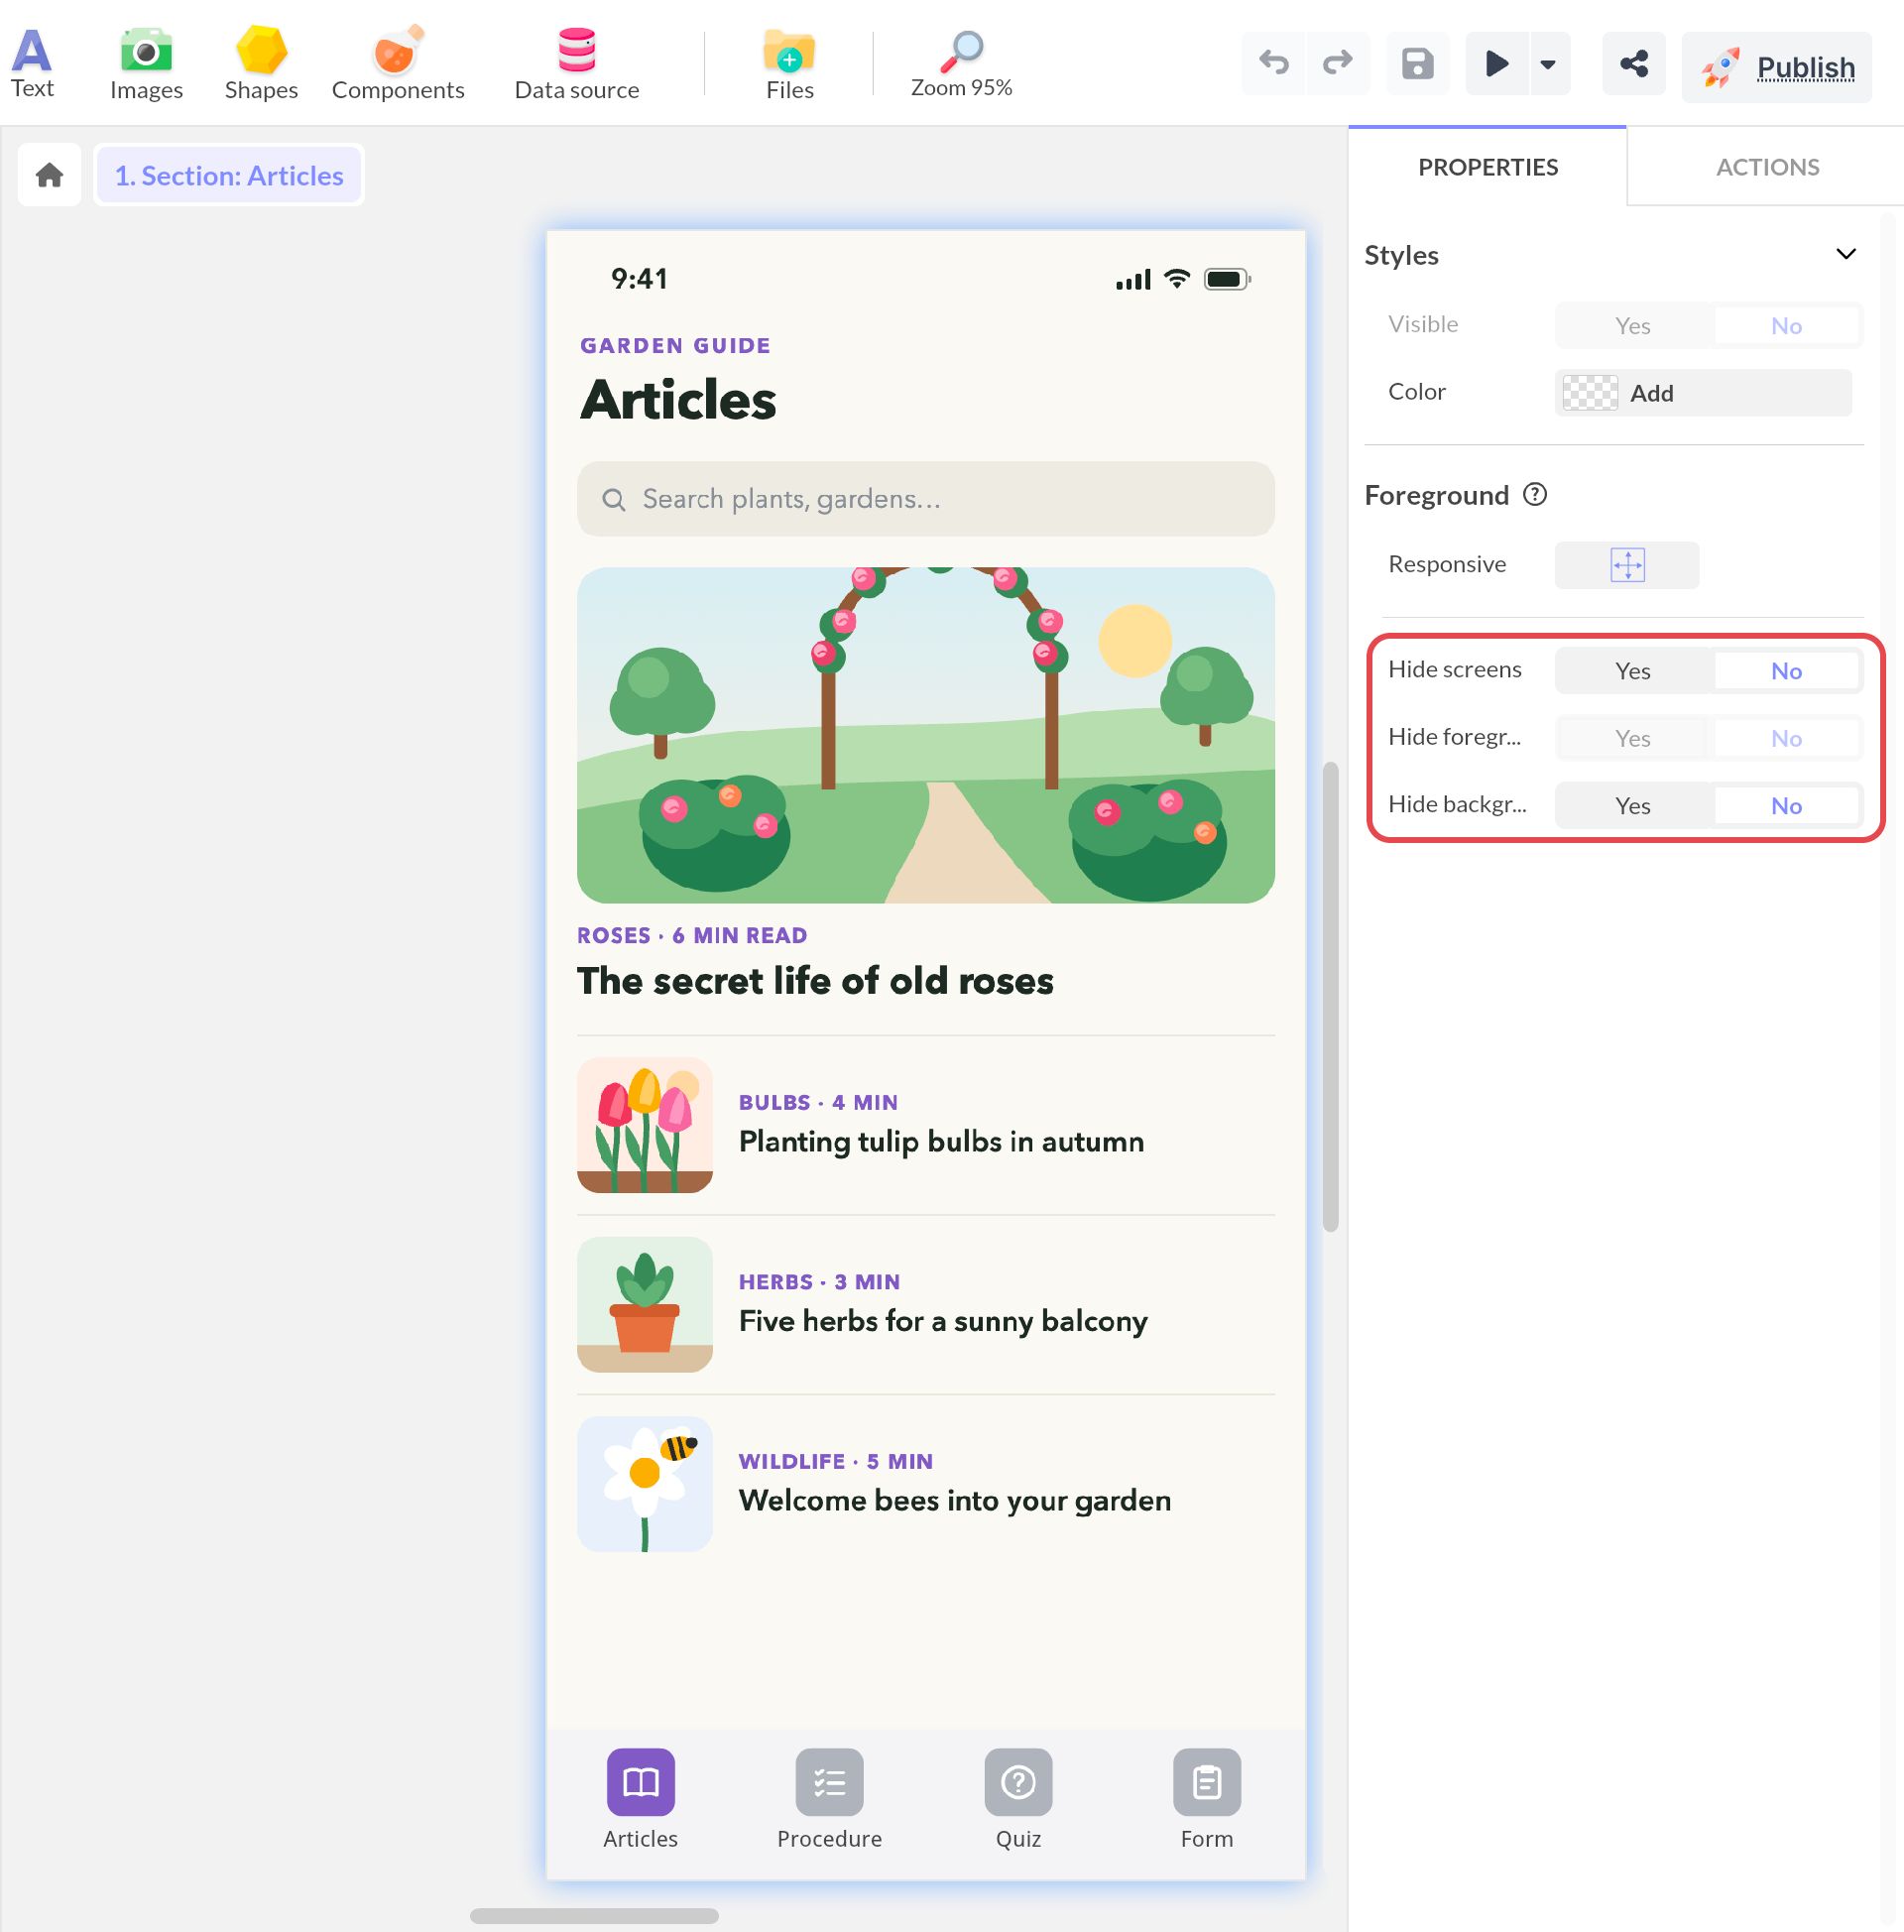Open the Quiz bottom nav tab

pyautogui.click(x=1018, y=1800)
